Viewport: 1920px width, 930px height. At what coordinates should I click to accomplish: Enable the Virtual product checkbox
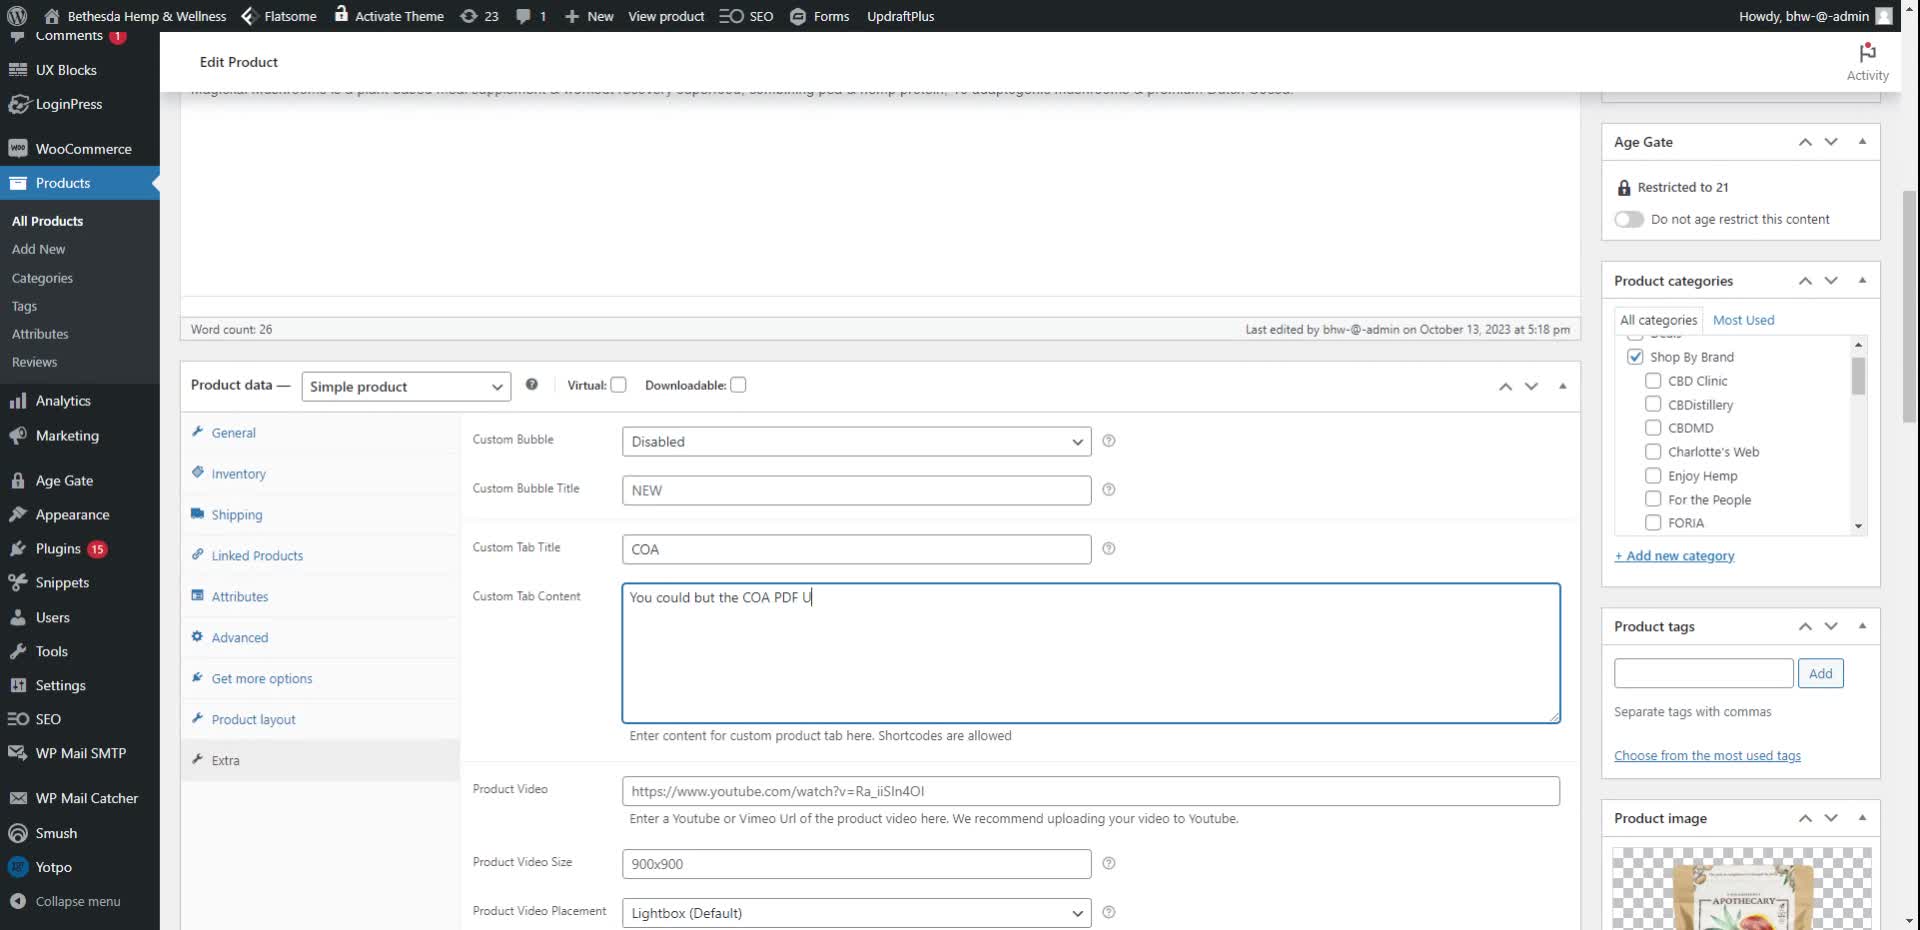coord(619,385)
